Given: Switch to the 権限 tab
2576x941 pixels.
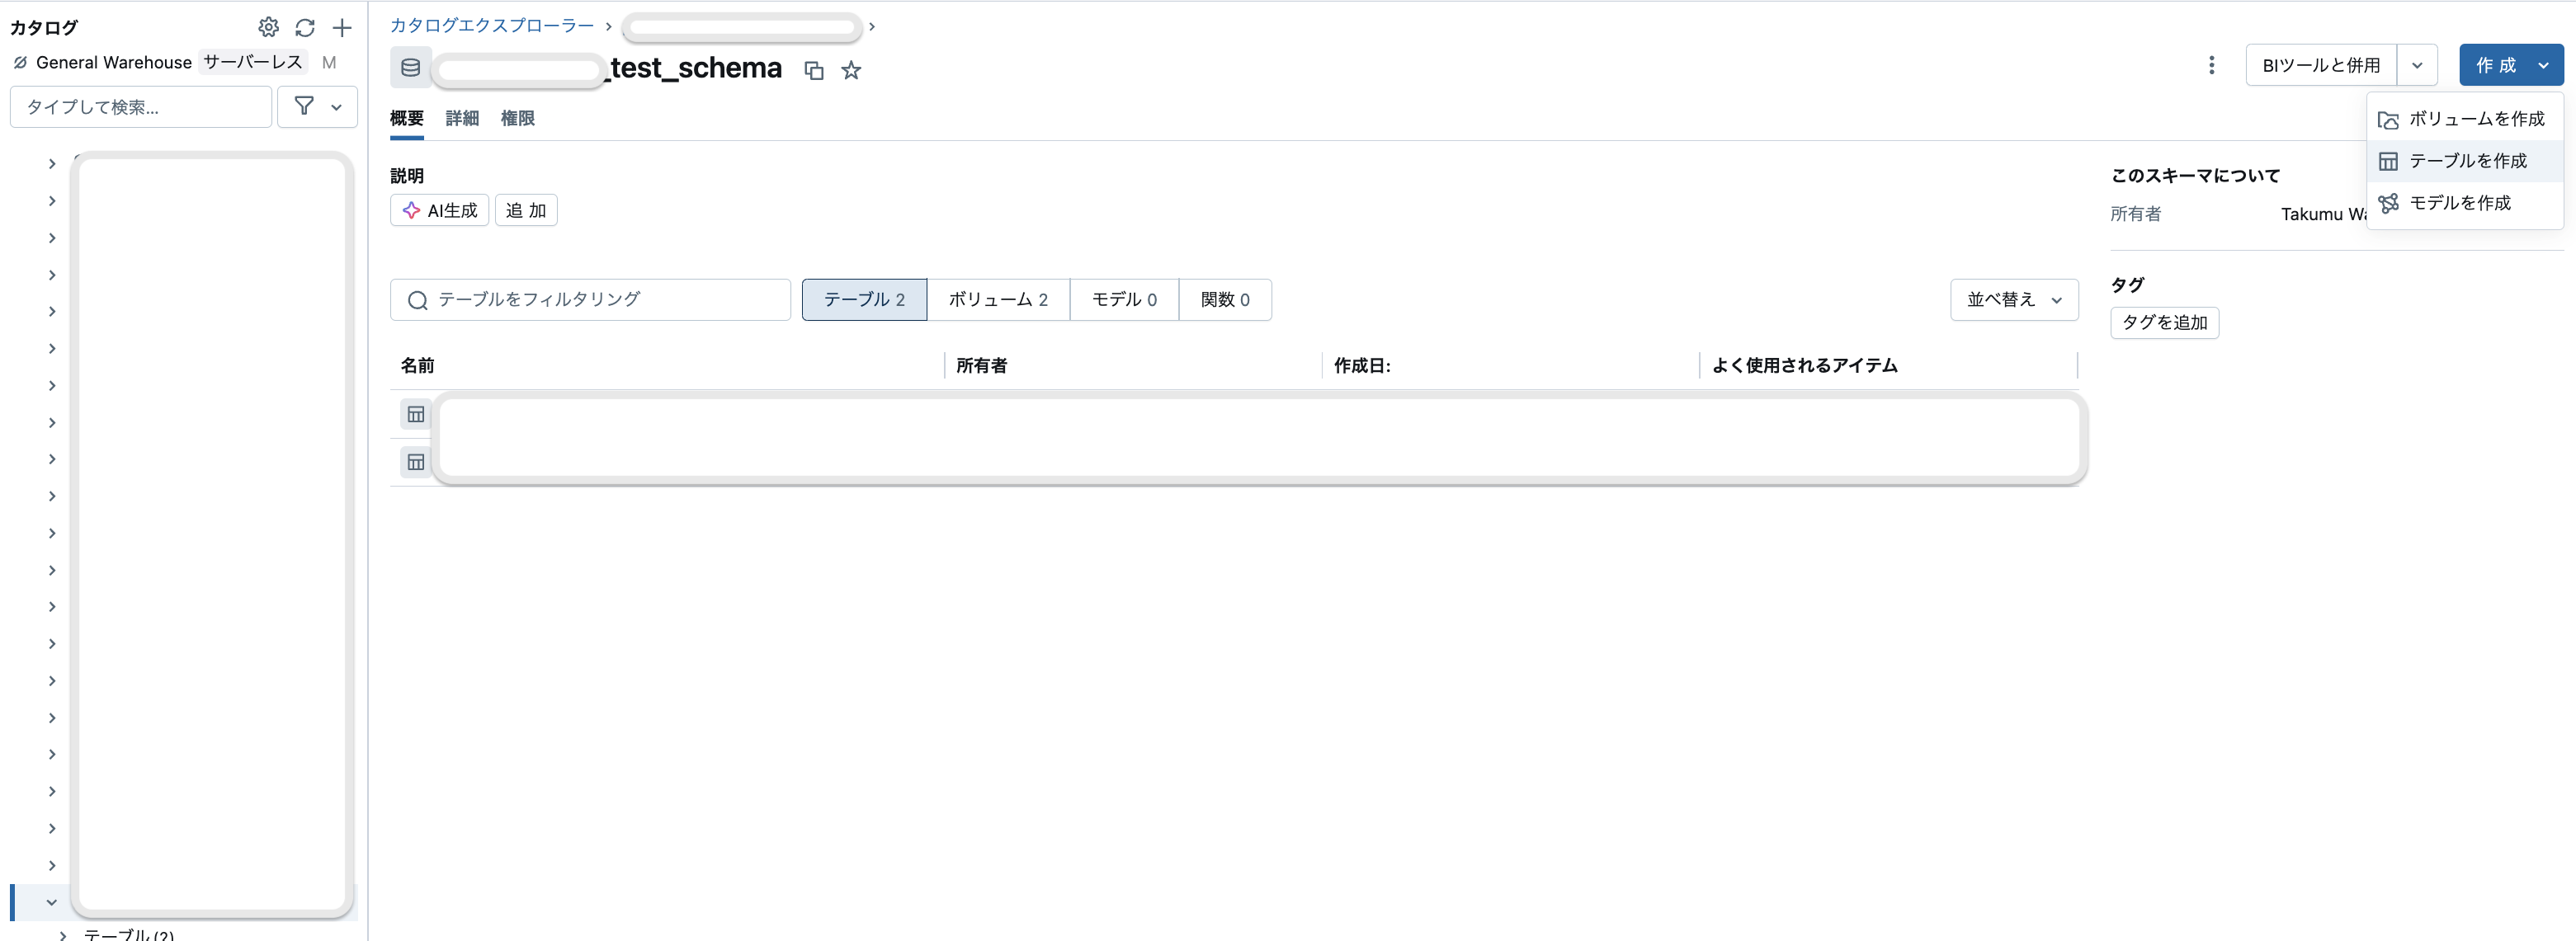Looking at the screenshot, I should (518, 118).
